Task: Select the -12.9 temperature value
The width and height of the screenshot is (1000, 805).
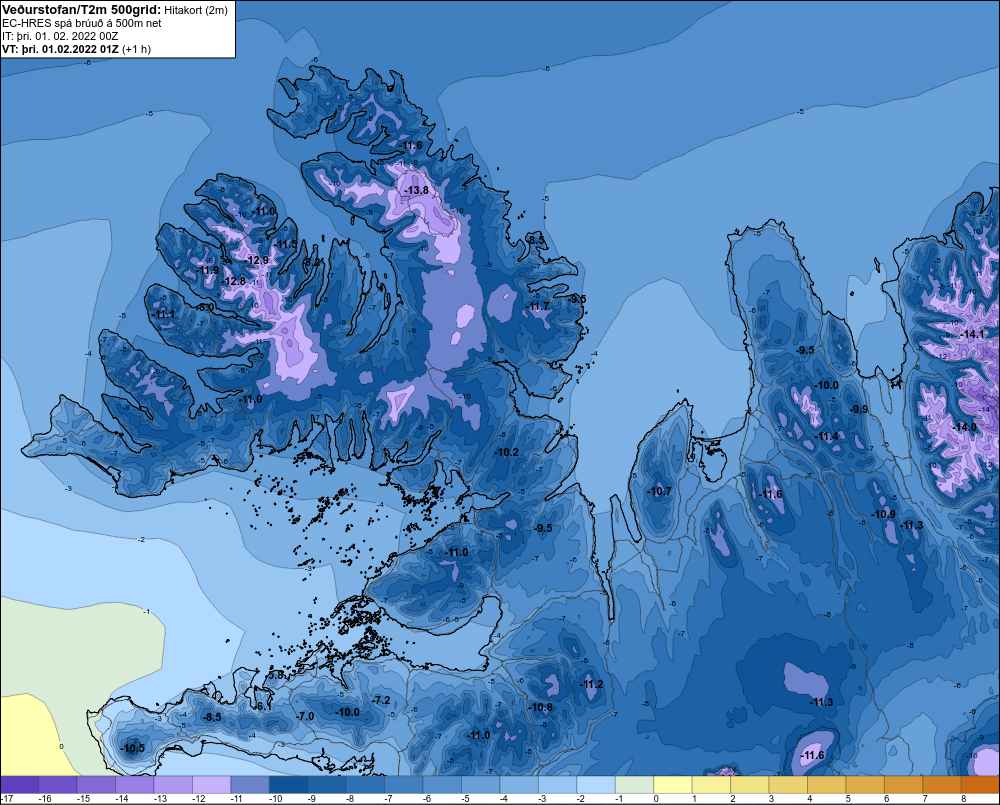Action: click(257, 260)
